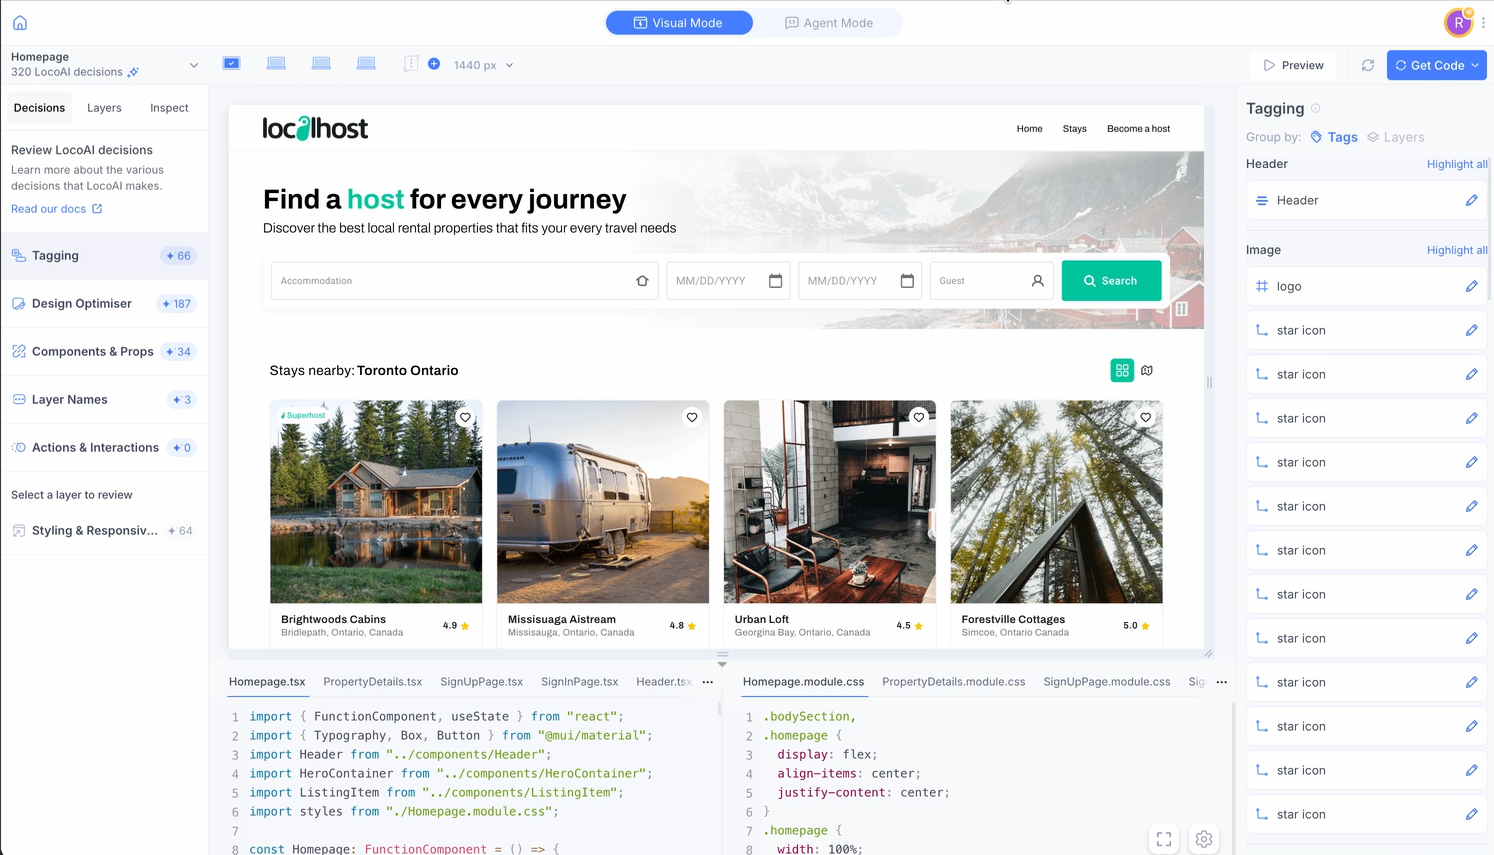Open the Components & Props decisions category

pyautogui.click(x=104, y=352)
